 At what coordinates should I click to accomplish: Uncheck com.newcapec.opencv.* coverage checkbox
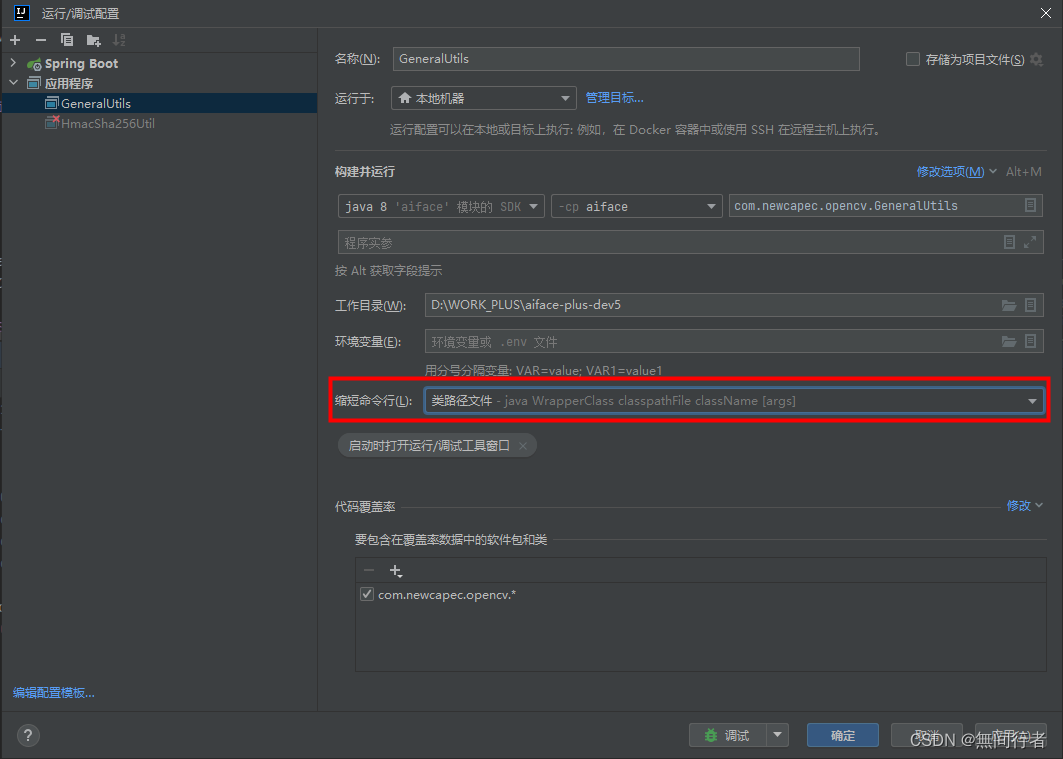[x=367, y=594]
